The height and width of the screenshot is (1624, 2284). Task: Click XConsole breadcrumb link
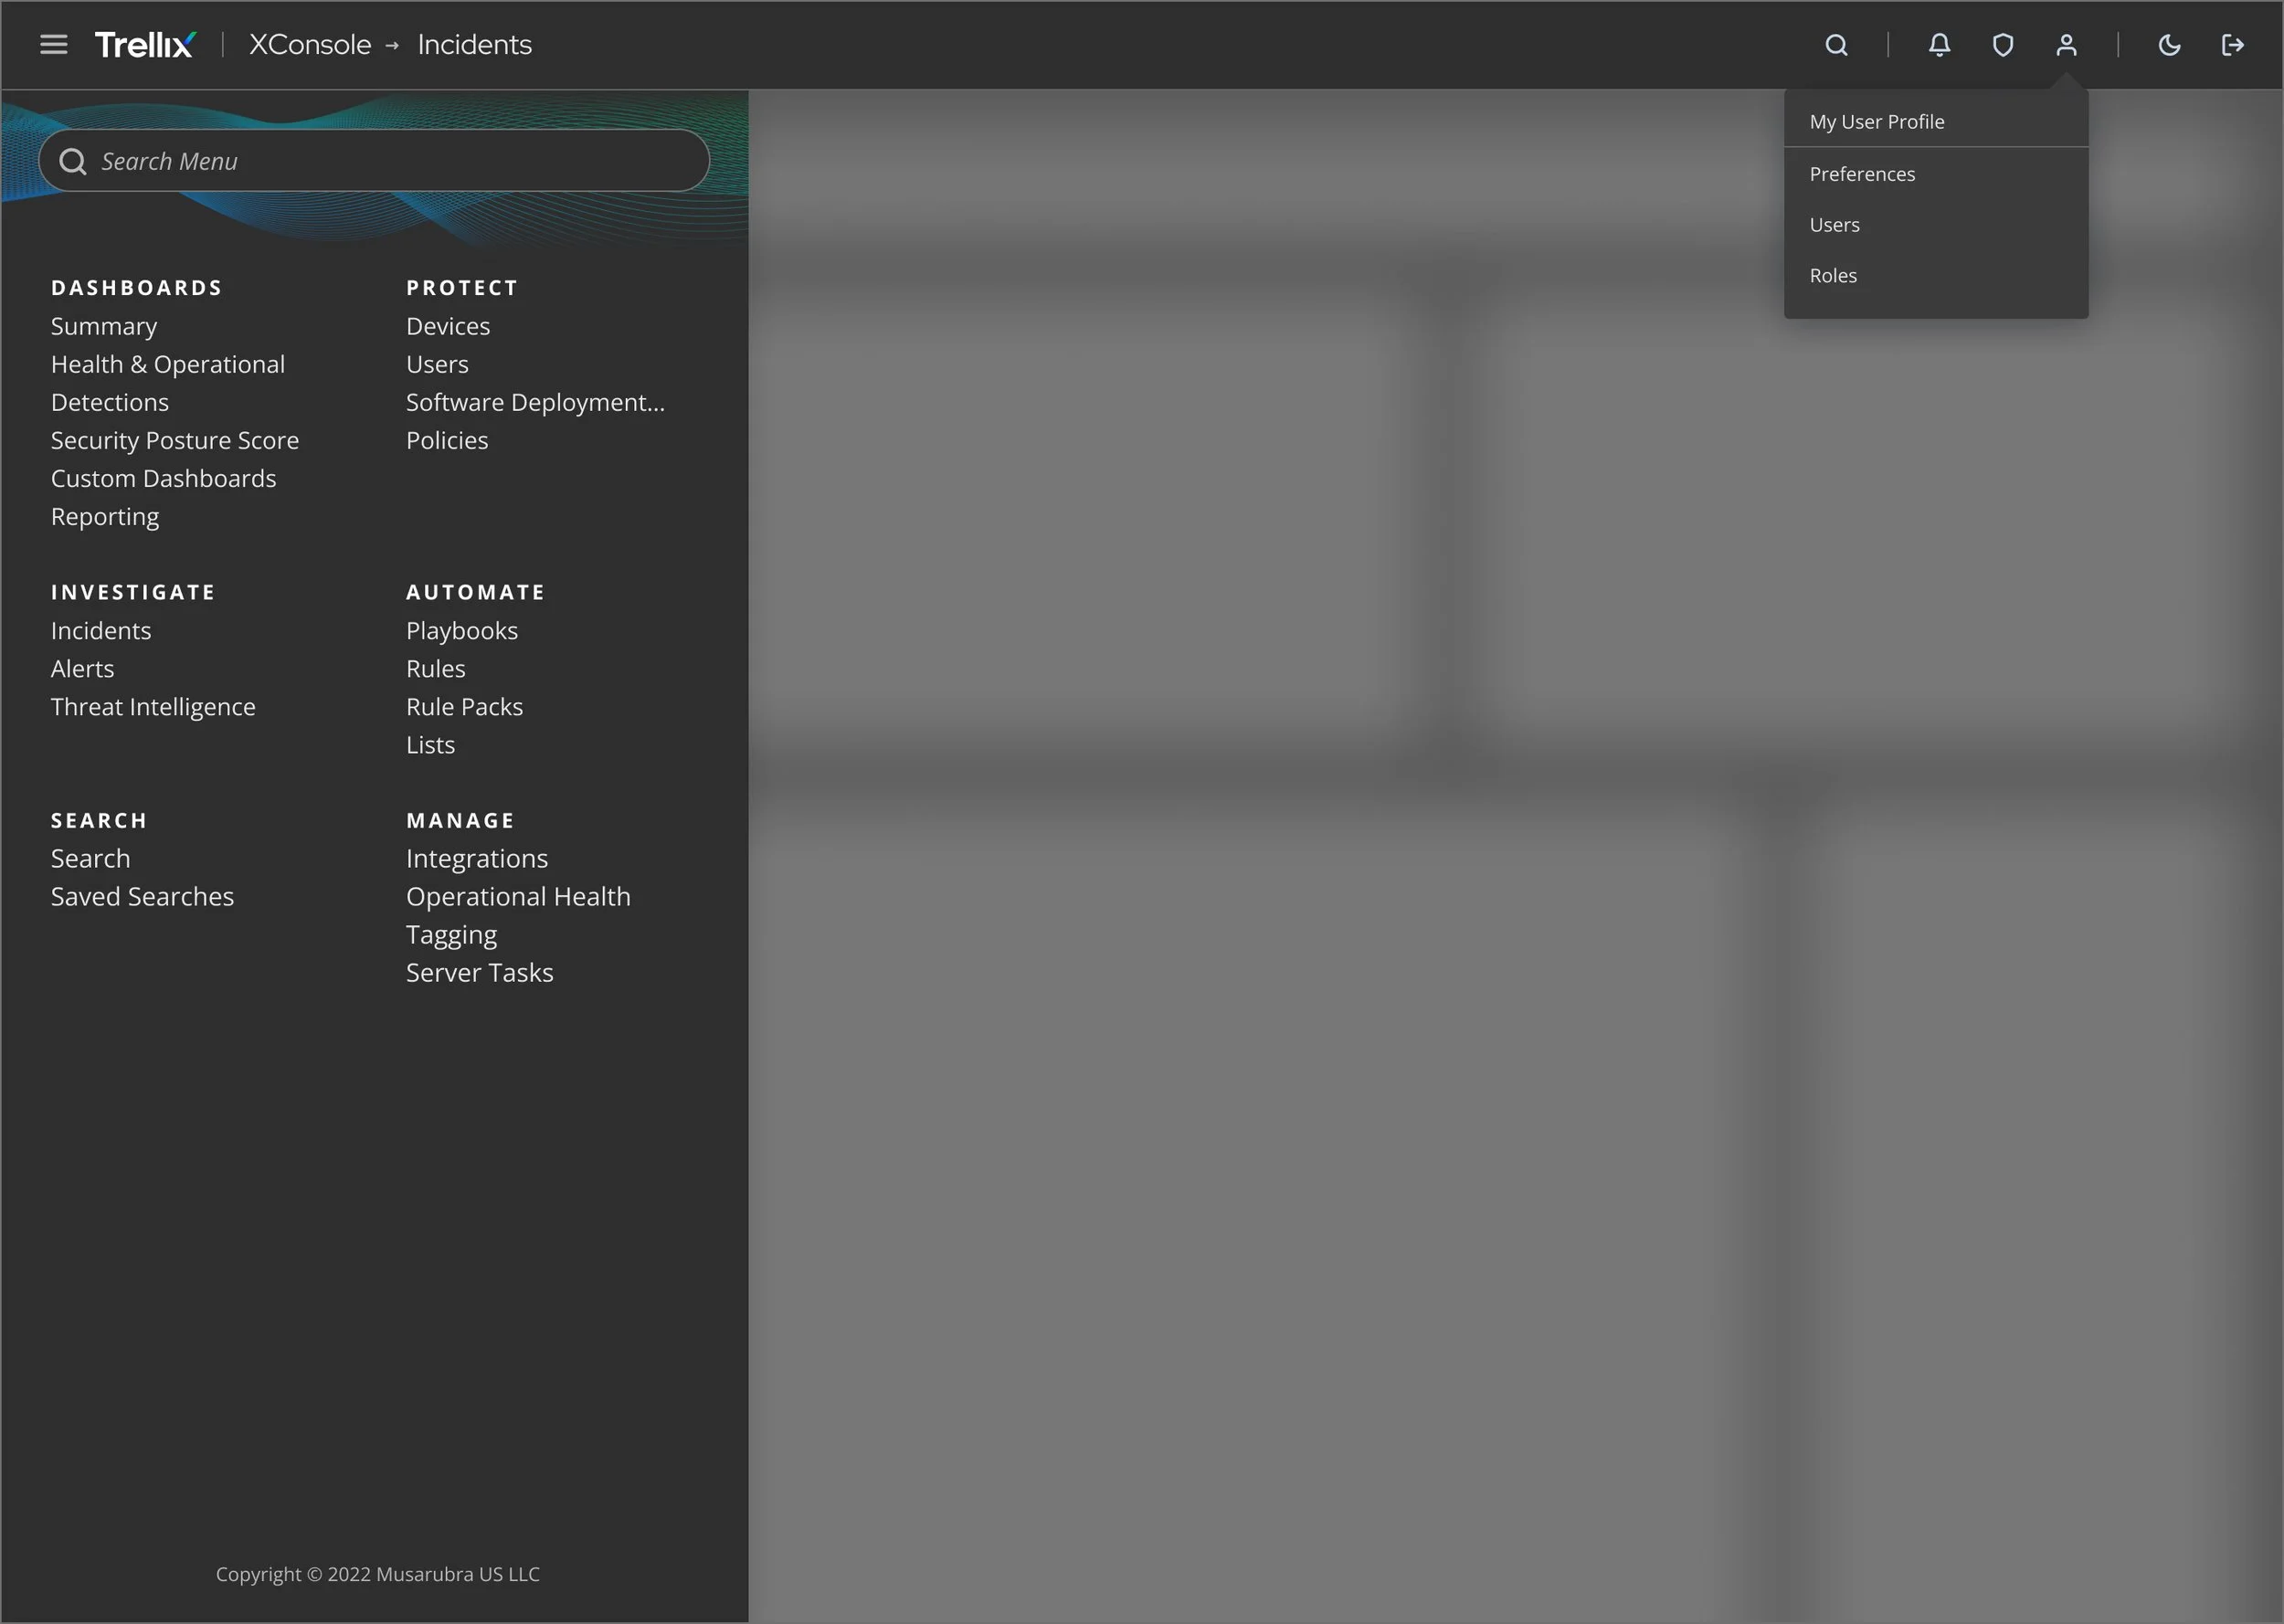click(310, 45)
